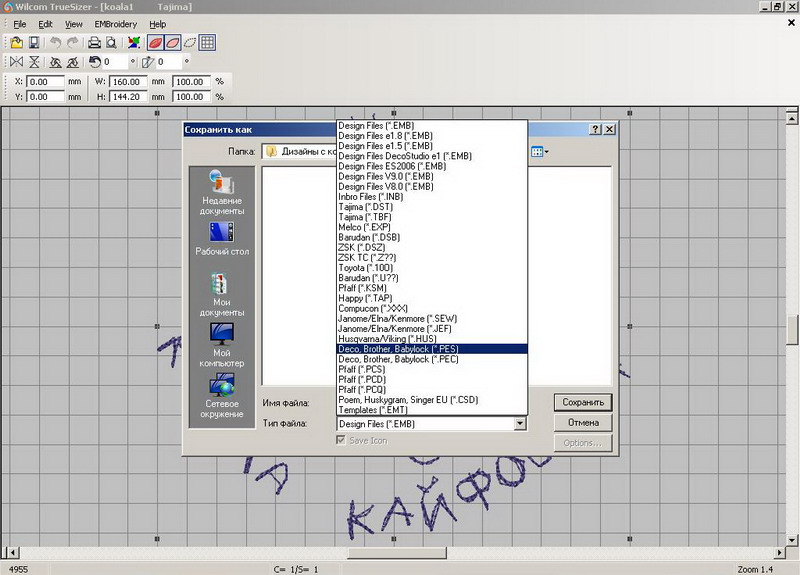Toggle the red stitch view button
Screen dimensions: 800x575
156,43
